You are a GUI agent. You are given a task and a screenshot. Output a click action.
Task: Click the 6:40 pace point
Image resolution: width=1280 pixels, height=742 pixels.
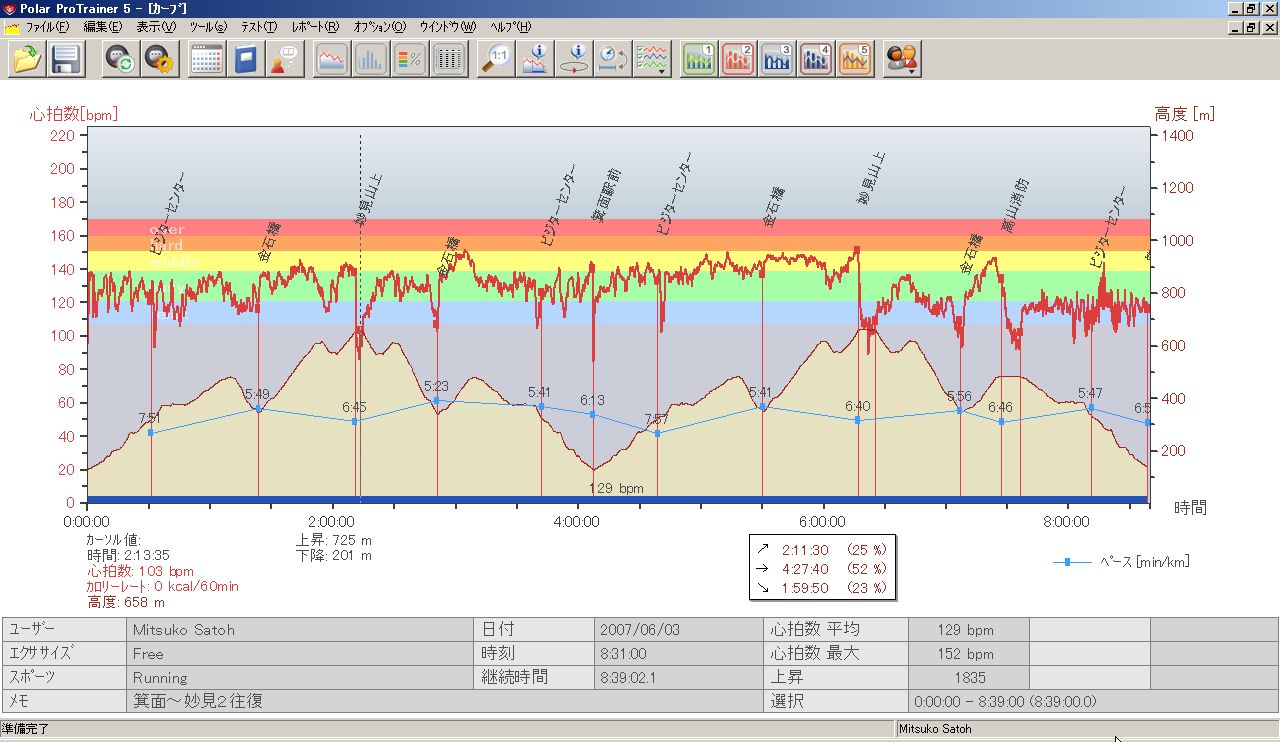click(x=857, y=420)
